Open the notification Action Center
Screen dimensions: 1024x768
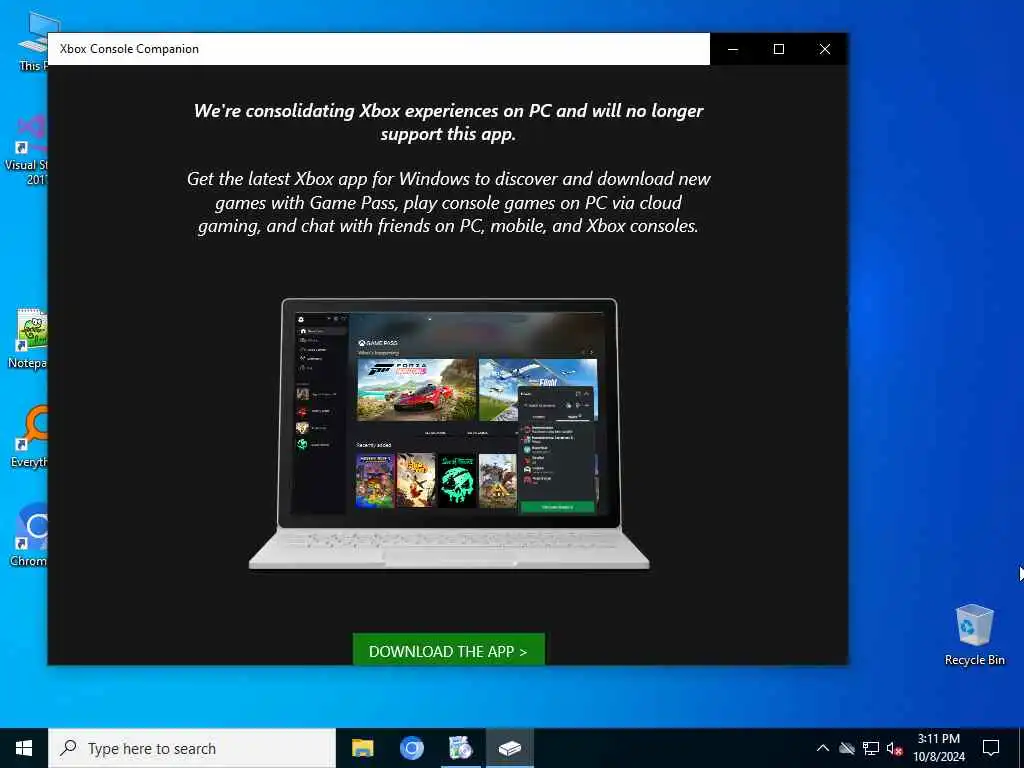click(991, 748)
